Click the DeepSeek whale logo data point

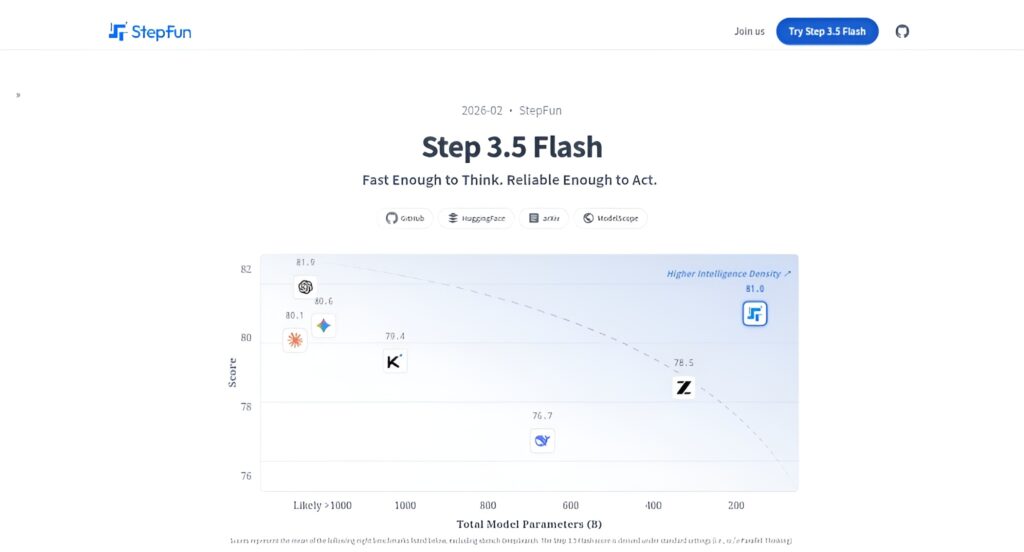(542, 440)
